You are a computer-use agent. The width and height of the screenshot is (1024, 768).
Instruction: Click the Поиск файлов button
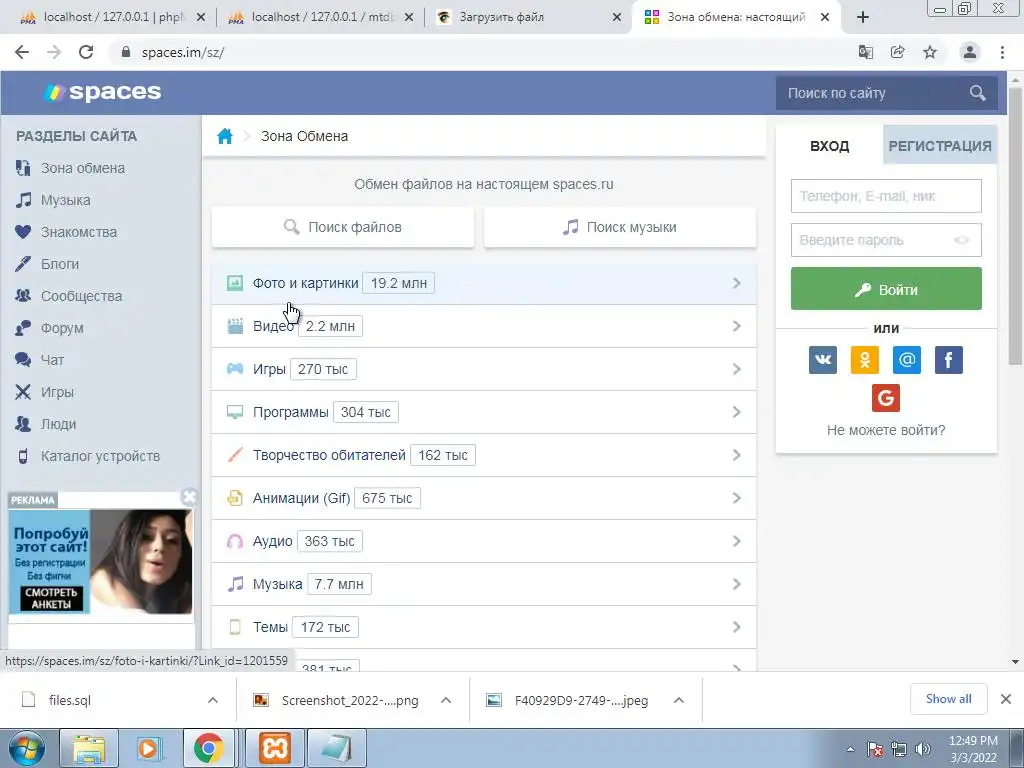(343, 227)
